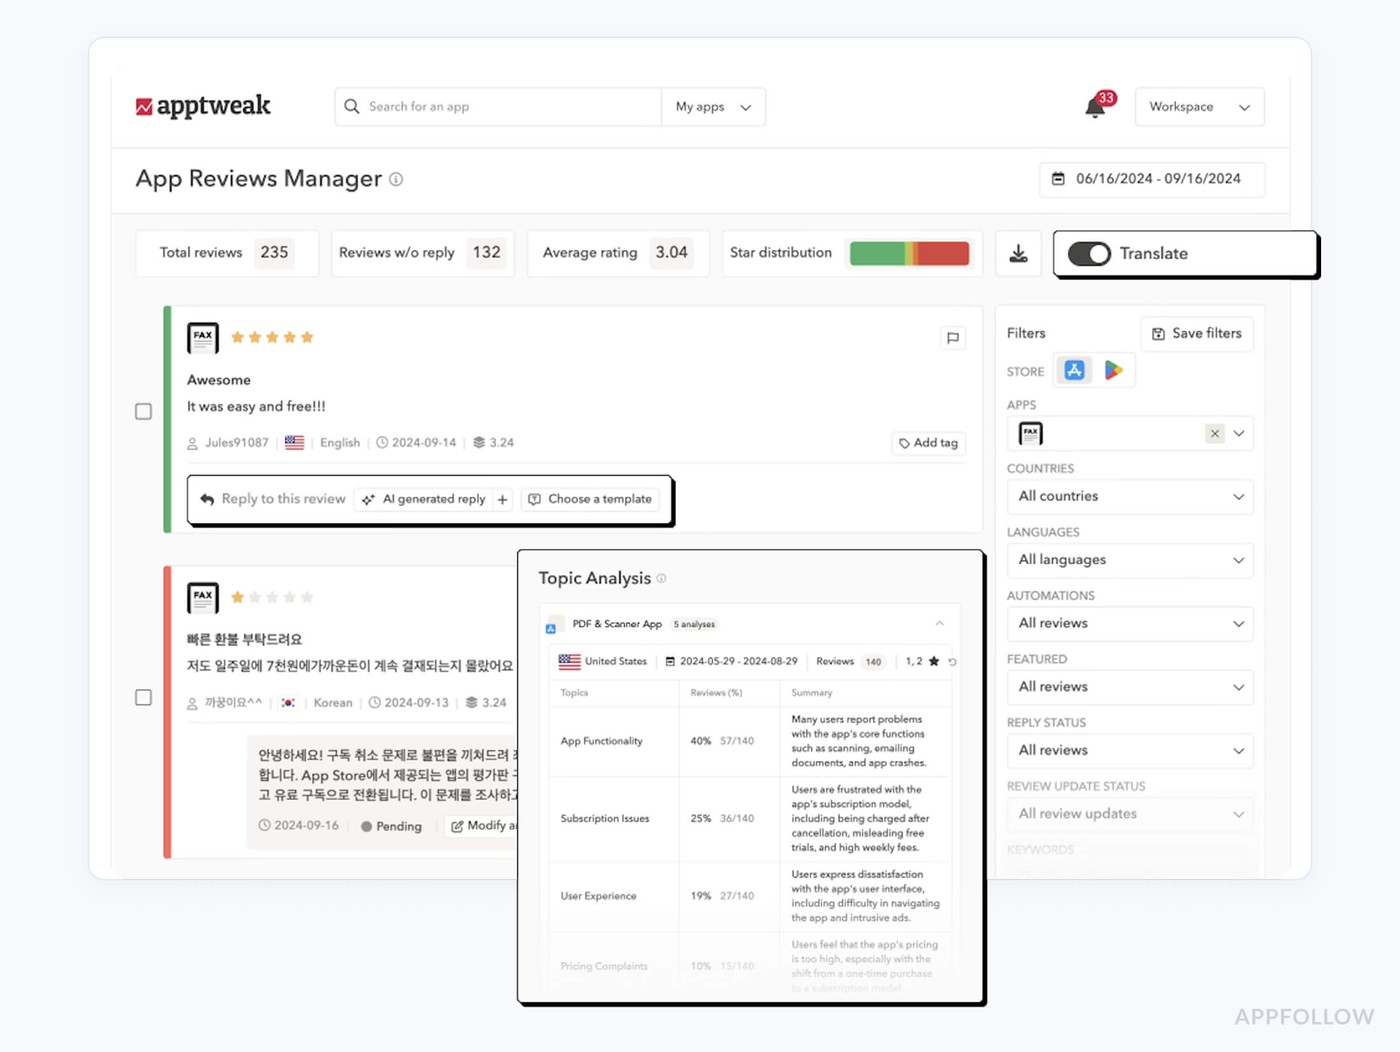Screen dimensions: 1400x1052
Task: Open the Workspace menu
Action: (1197, 106)
